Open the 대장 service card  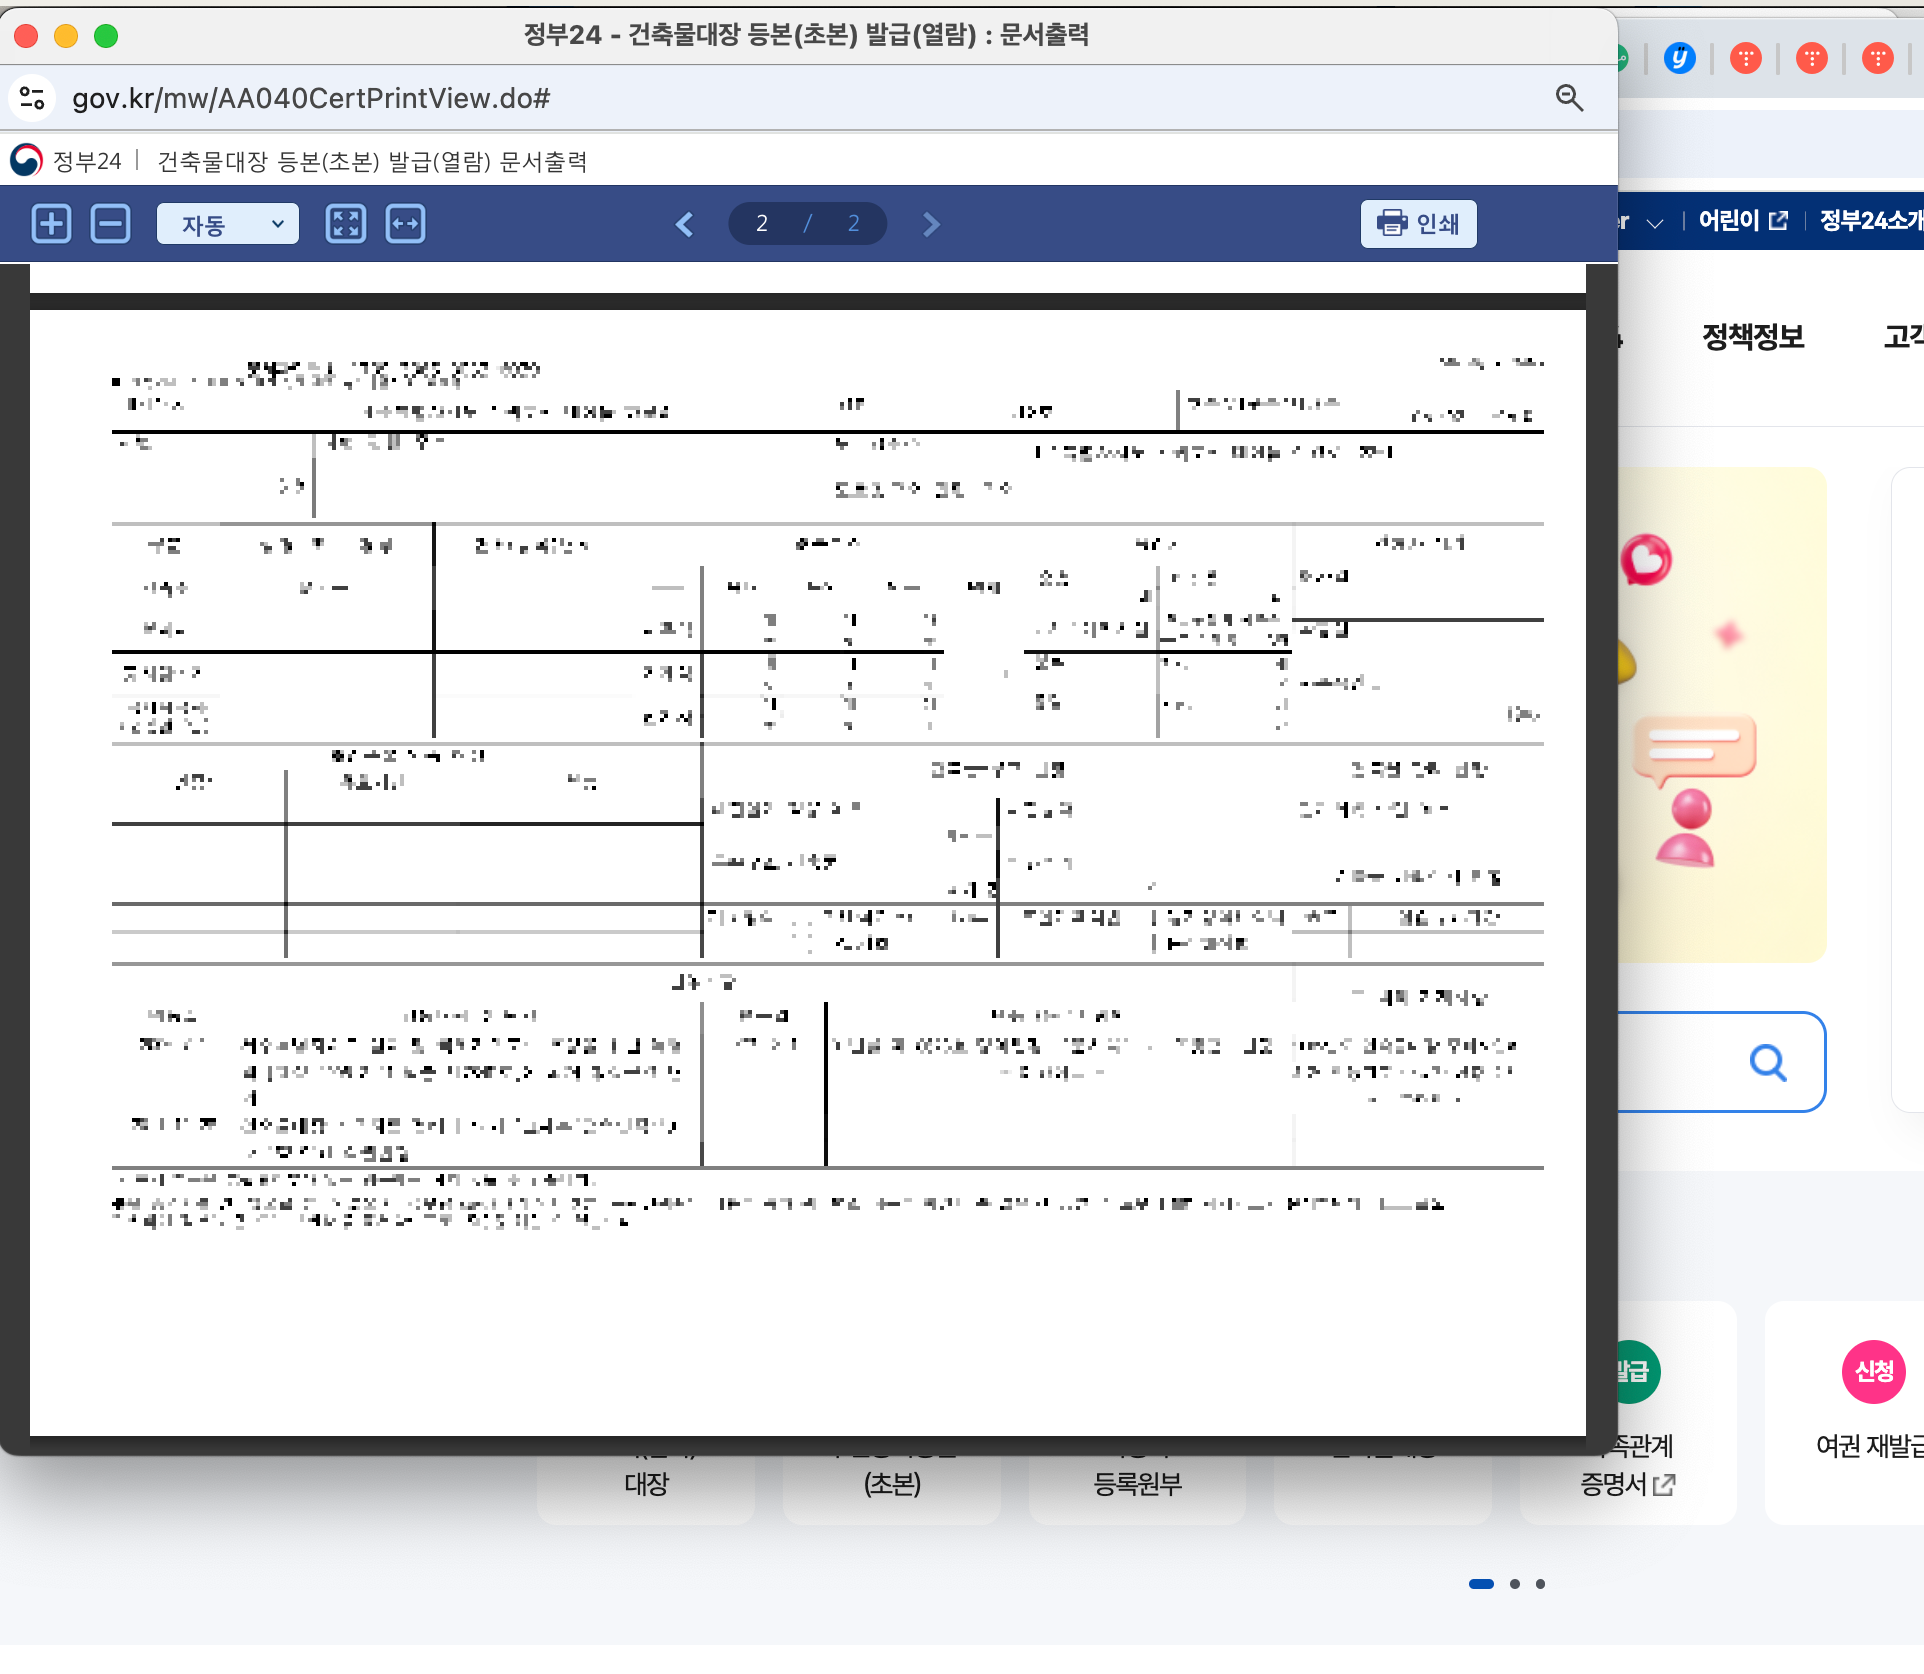646,1484
